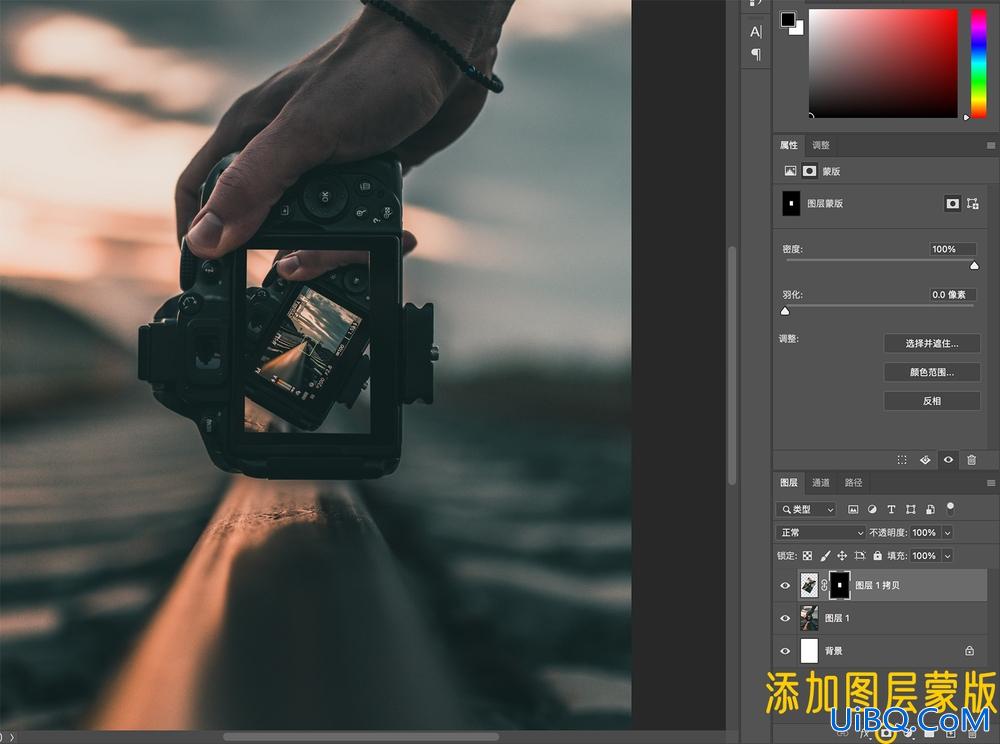Filter layers by smart objects icon
This screenshot has width=1000, height=744.
point(930,509)
